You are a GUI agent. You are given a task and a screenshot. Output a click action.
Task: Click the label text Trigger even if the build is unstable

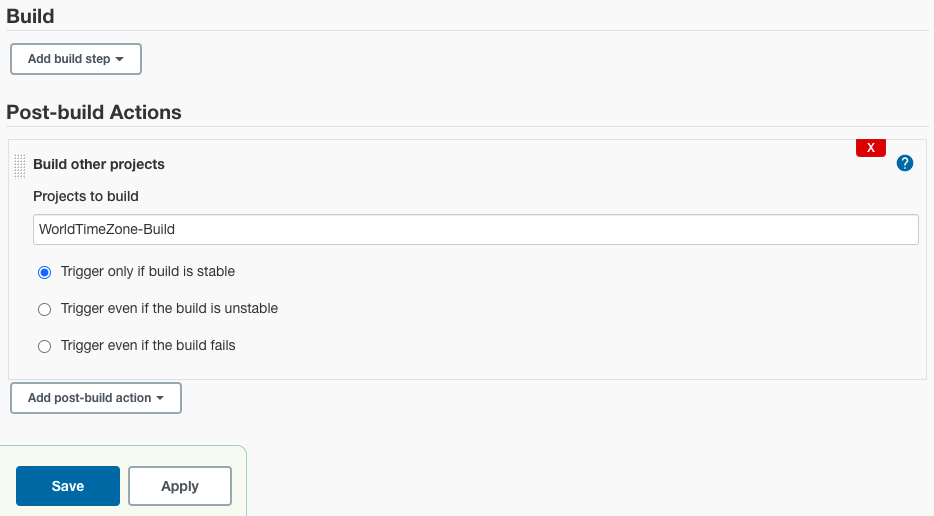(169, 309)
